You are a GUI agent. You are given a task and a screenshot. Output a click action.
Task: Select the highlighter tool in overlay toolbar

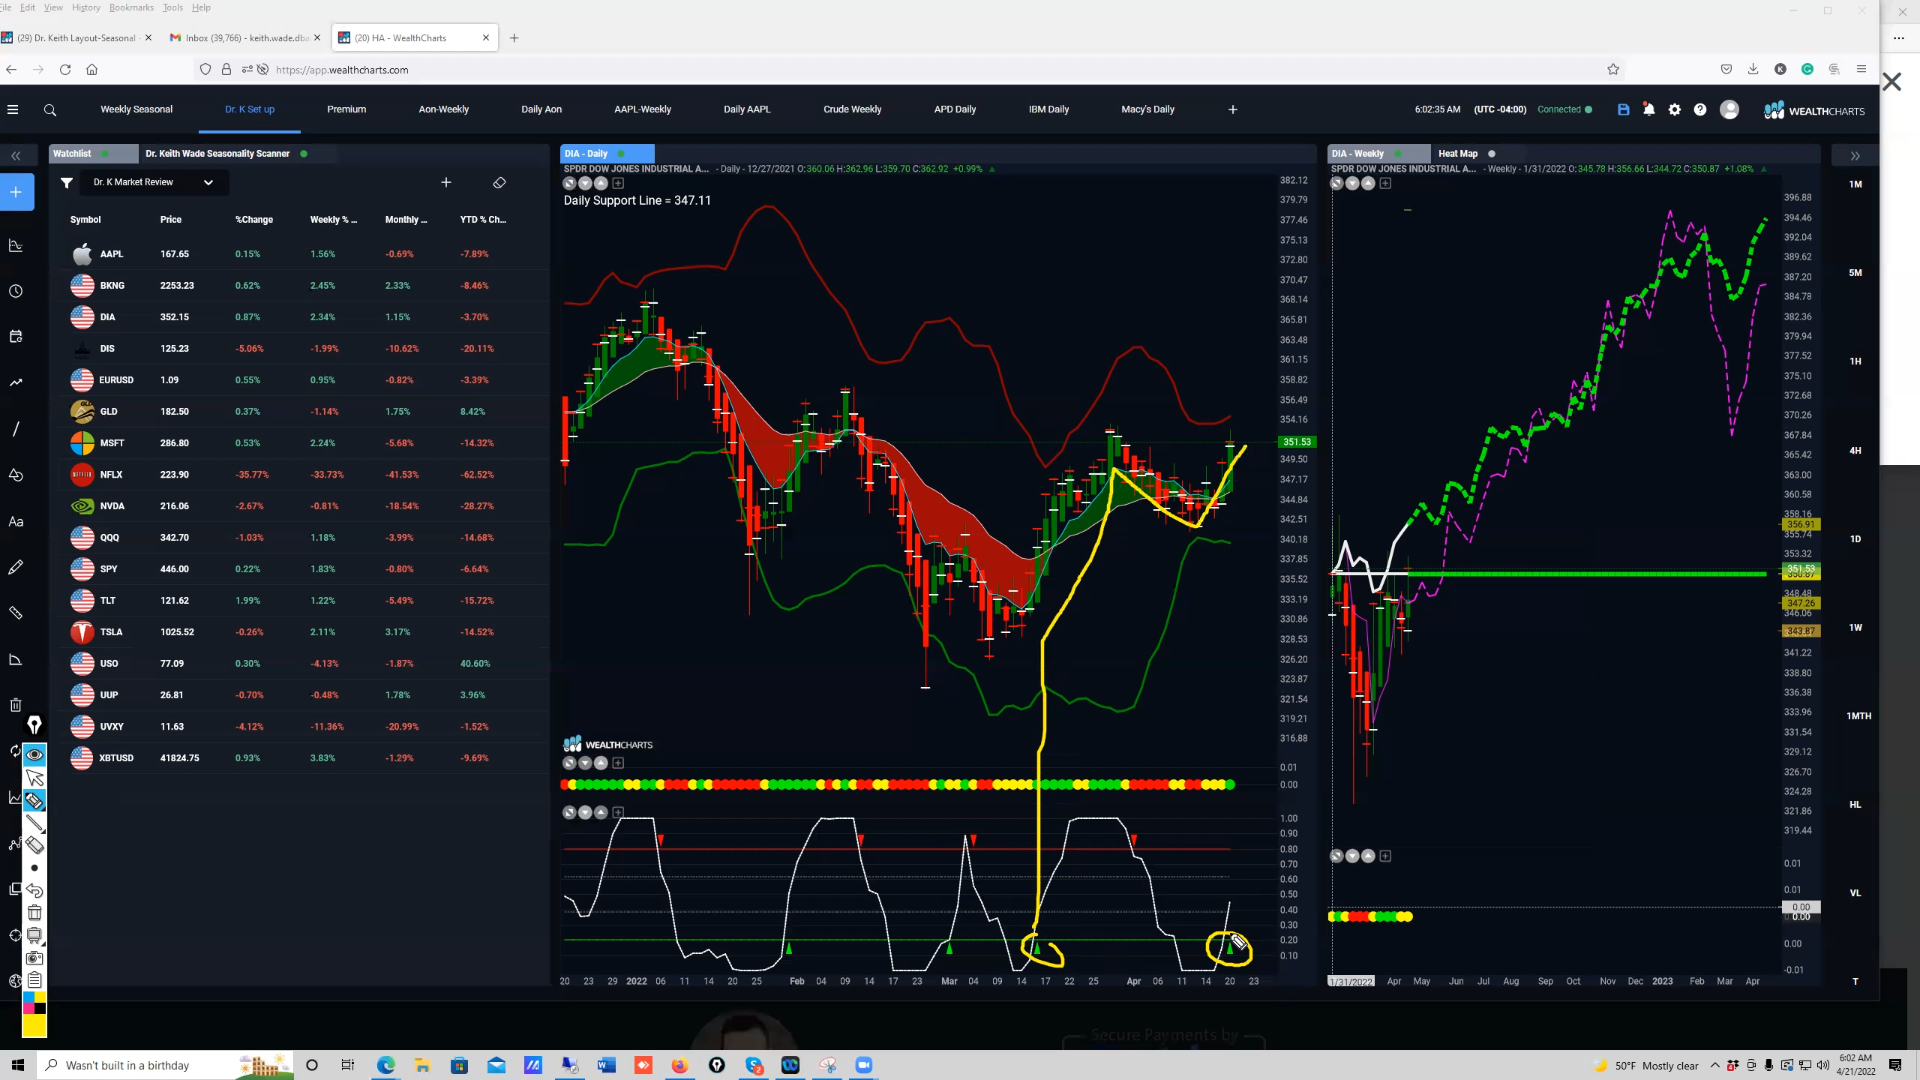(34, 800)
